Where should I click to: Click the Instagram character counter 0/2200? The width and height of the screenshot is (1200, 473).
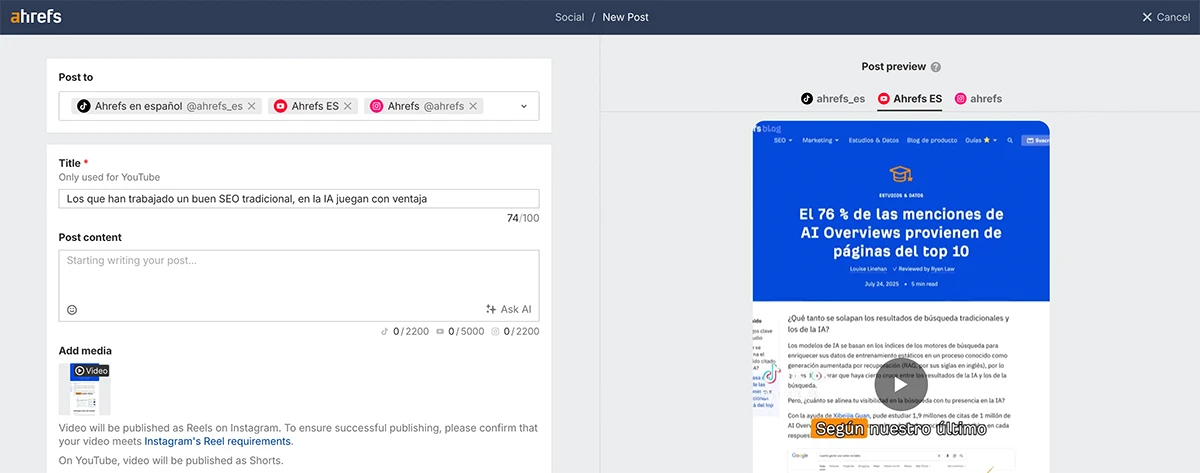coord(516,331)
